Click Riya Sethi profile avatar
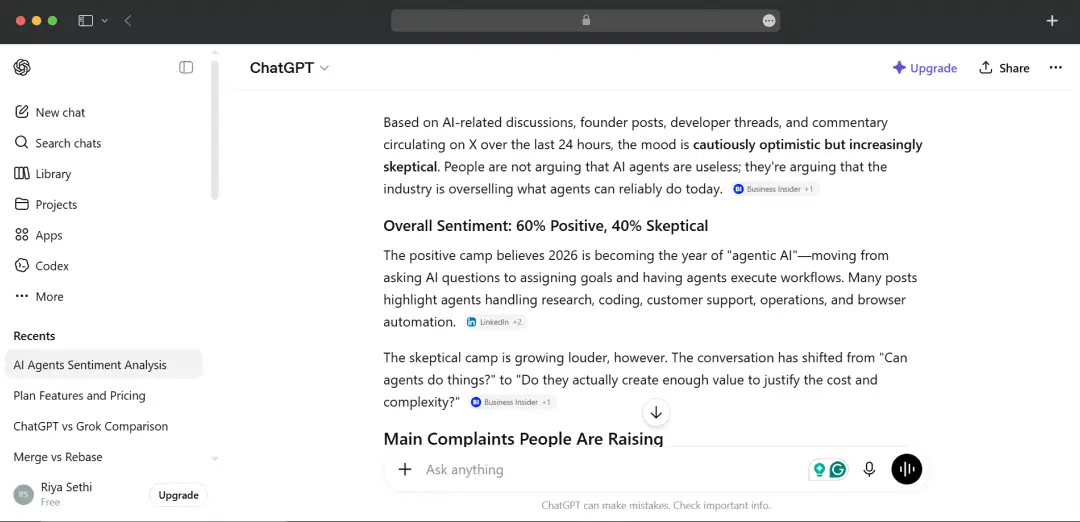 (x=23, y=494)
